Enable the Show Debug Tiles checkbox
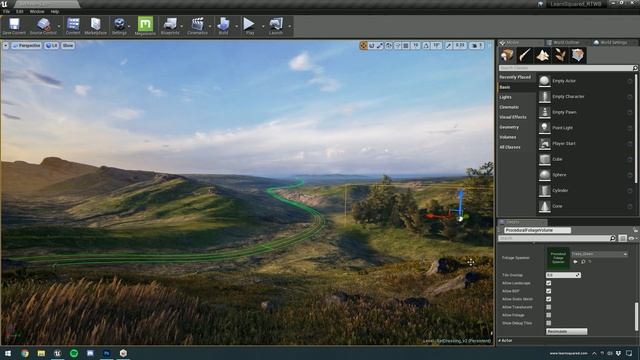Viewport: 640px width, 360px height. [x=549, y=323]
